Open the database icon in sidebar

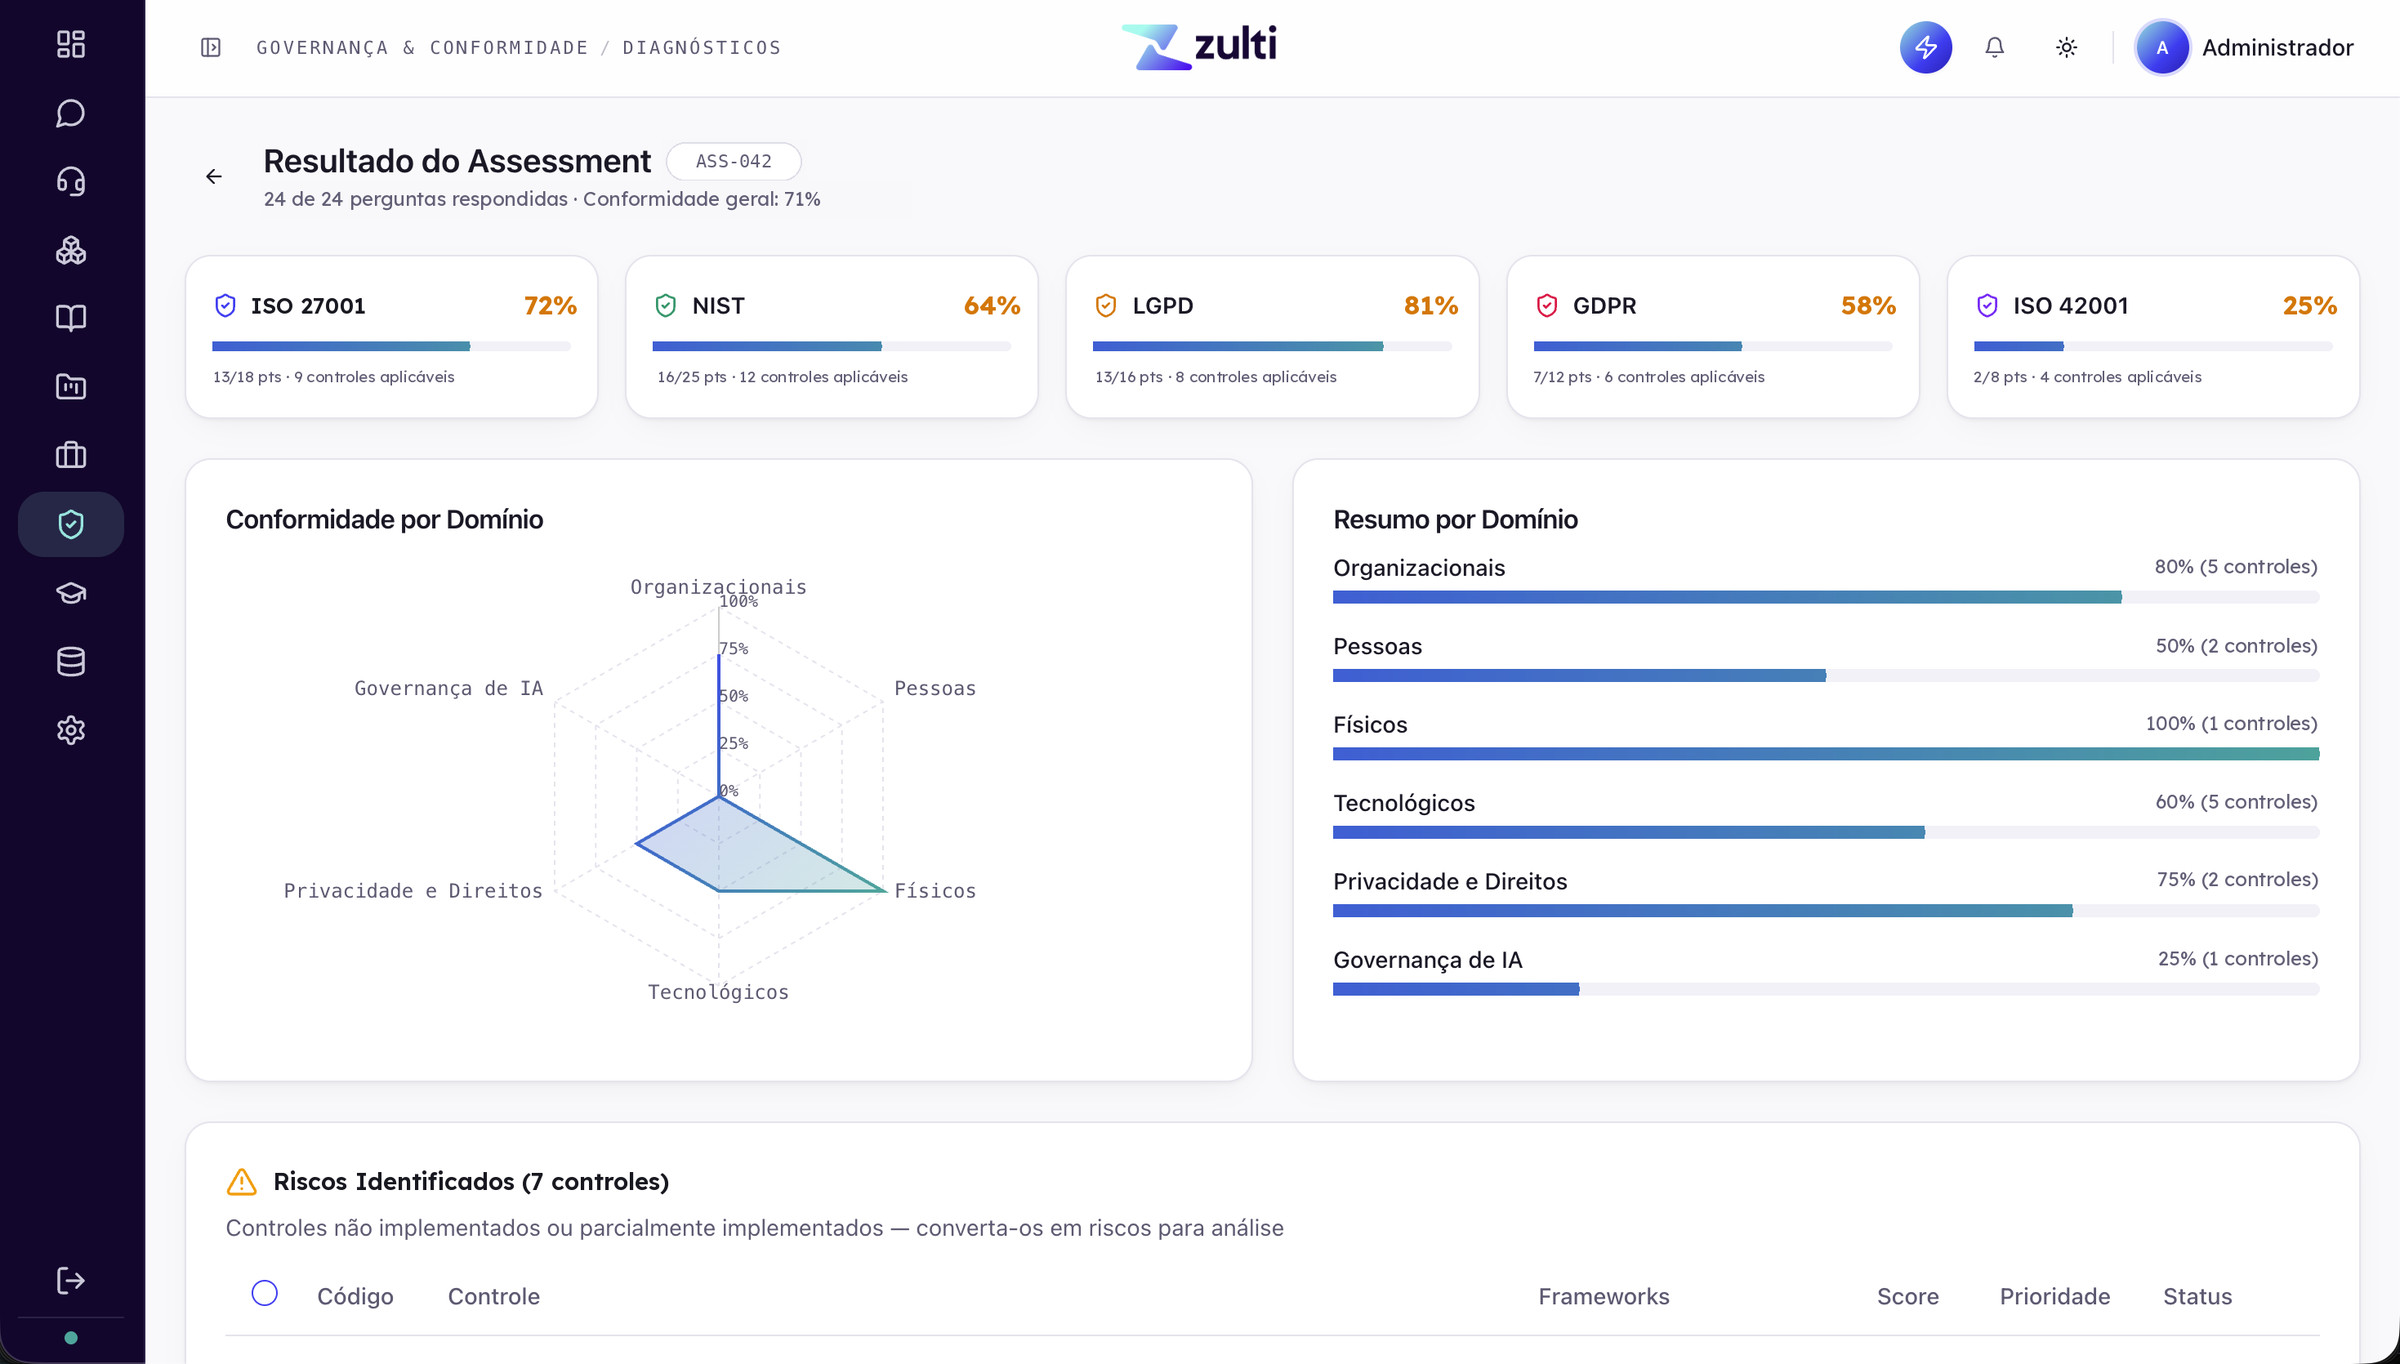(x=70, y=661)
